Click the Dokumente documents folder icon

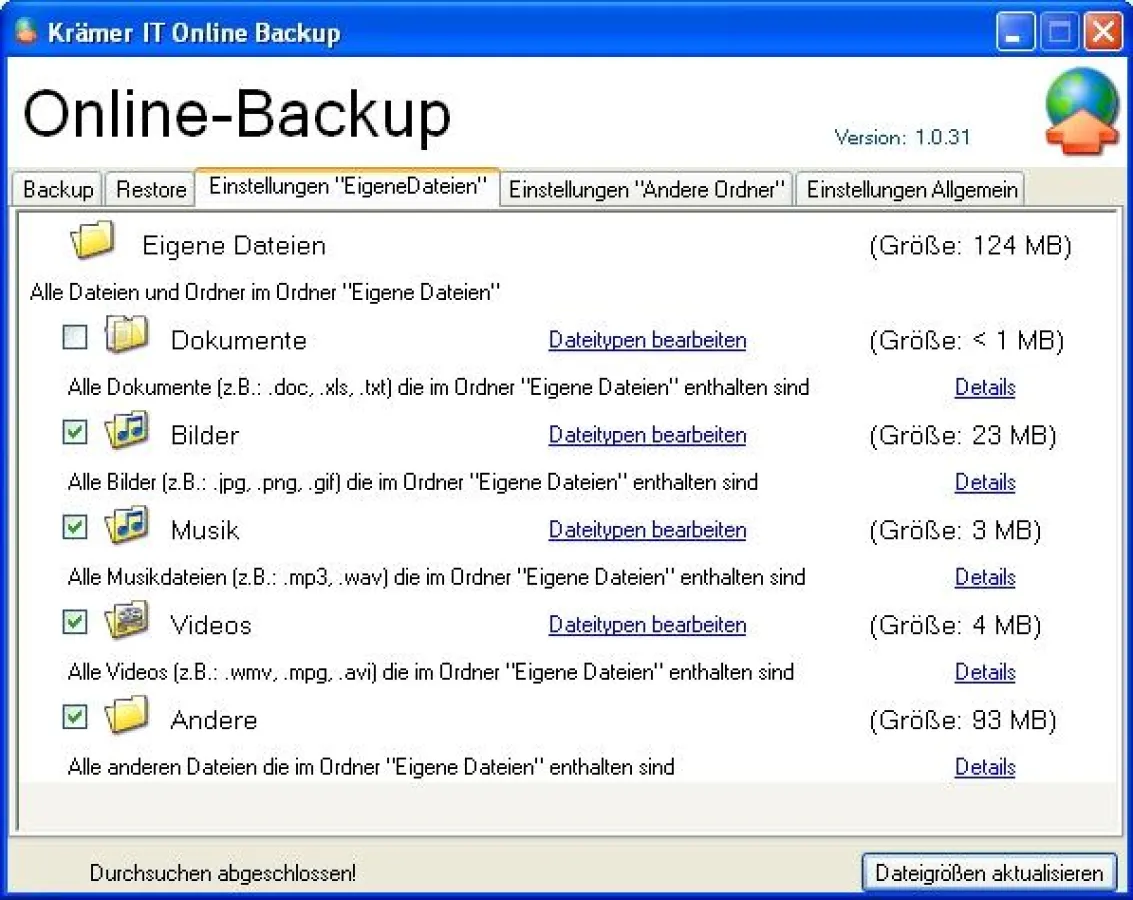(x=126, y=335)
